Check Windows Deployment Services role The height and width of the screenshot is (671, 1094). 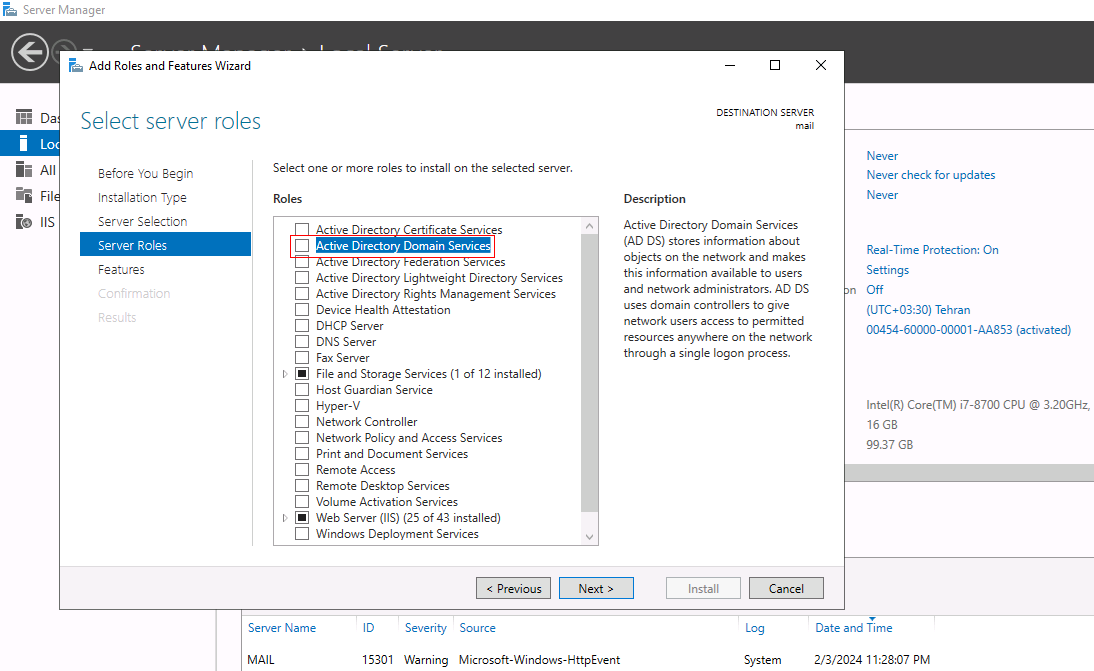click(x=302, y=534)
